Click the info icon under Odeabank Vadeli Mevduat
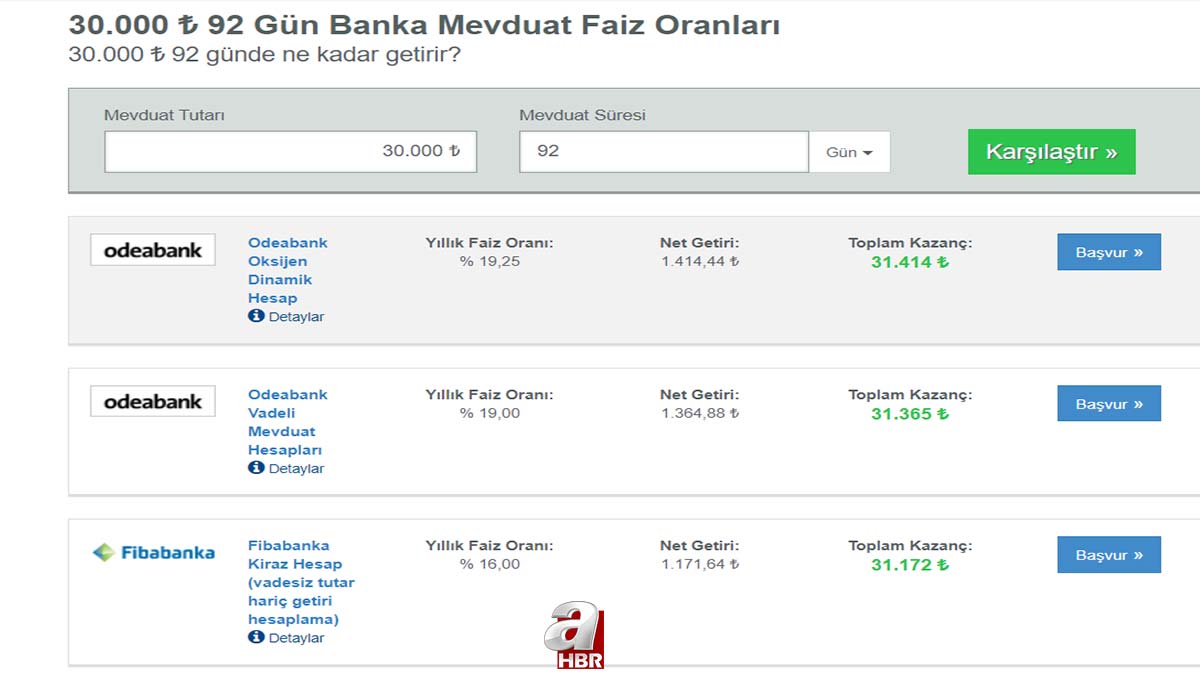The height and width of the screenshot is (674, 1200). (x=256, y=468)
